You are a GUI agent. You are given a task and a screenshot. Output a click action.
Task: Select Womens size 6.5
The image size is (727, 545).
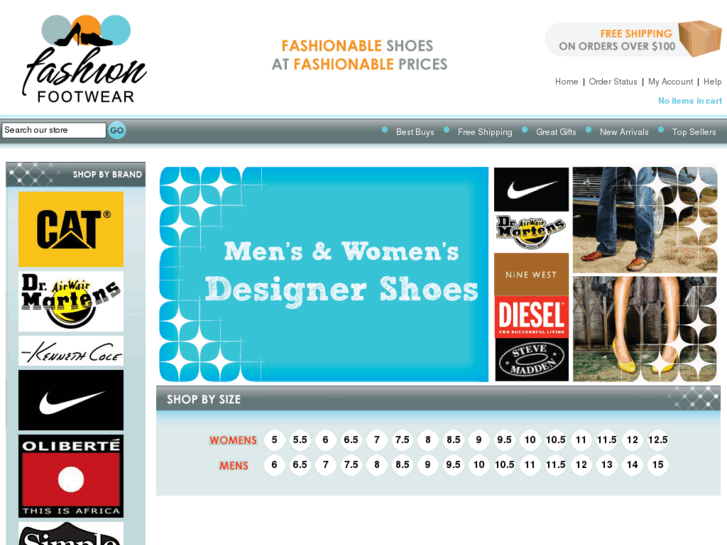click(x=351, y=440)
